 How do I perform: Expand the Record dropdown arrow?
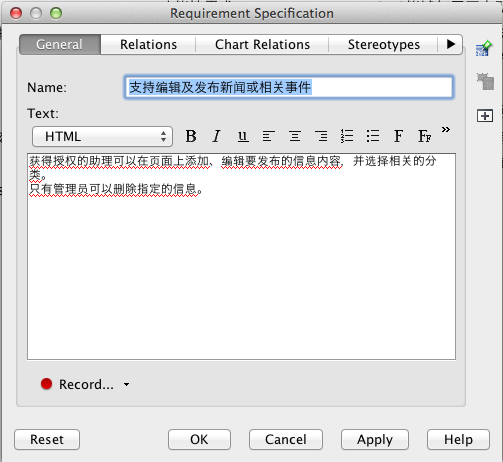[x=126, y=384]
